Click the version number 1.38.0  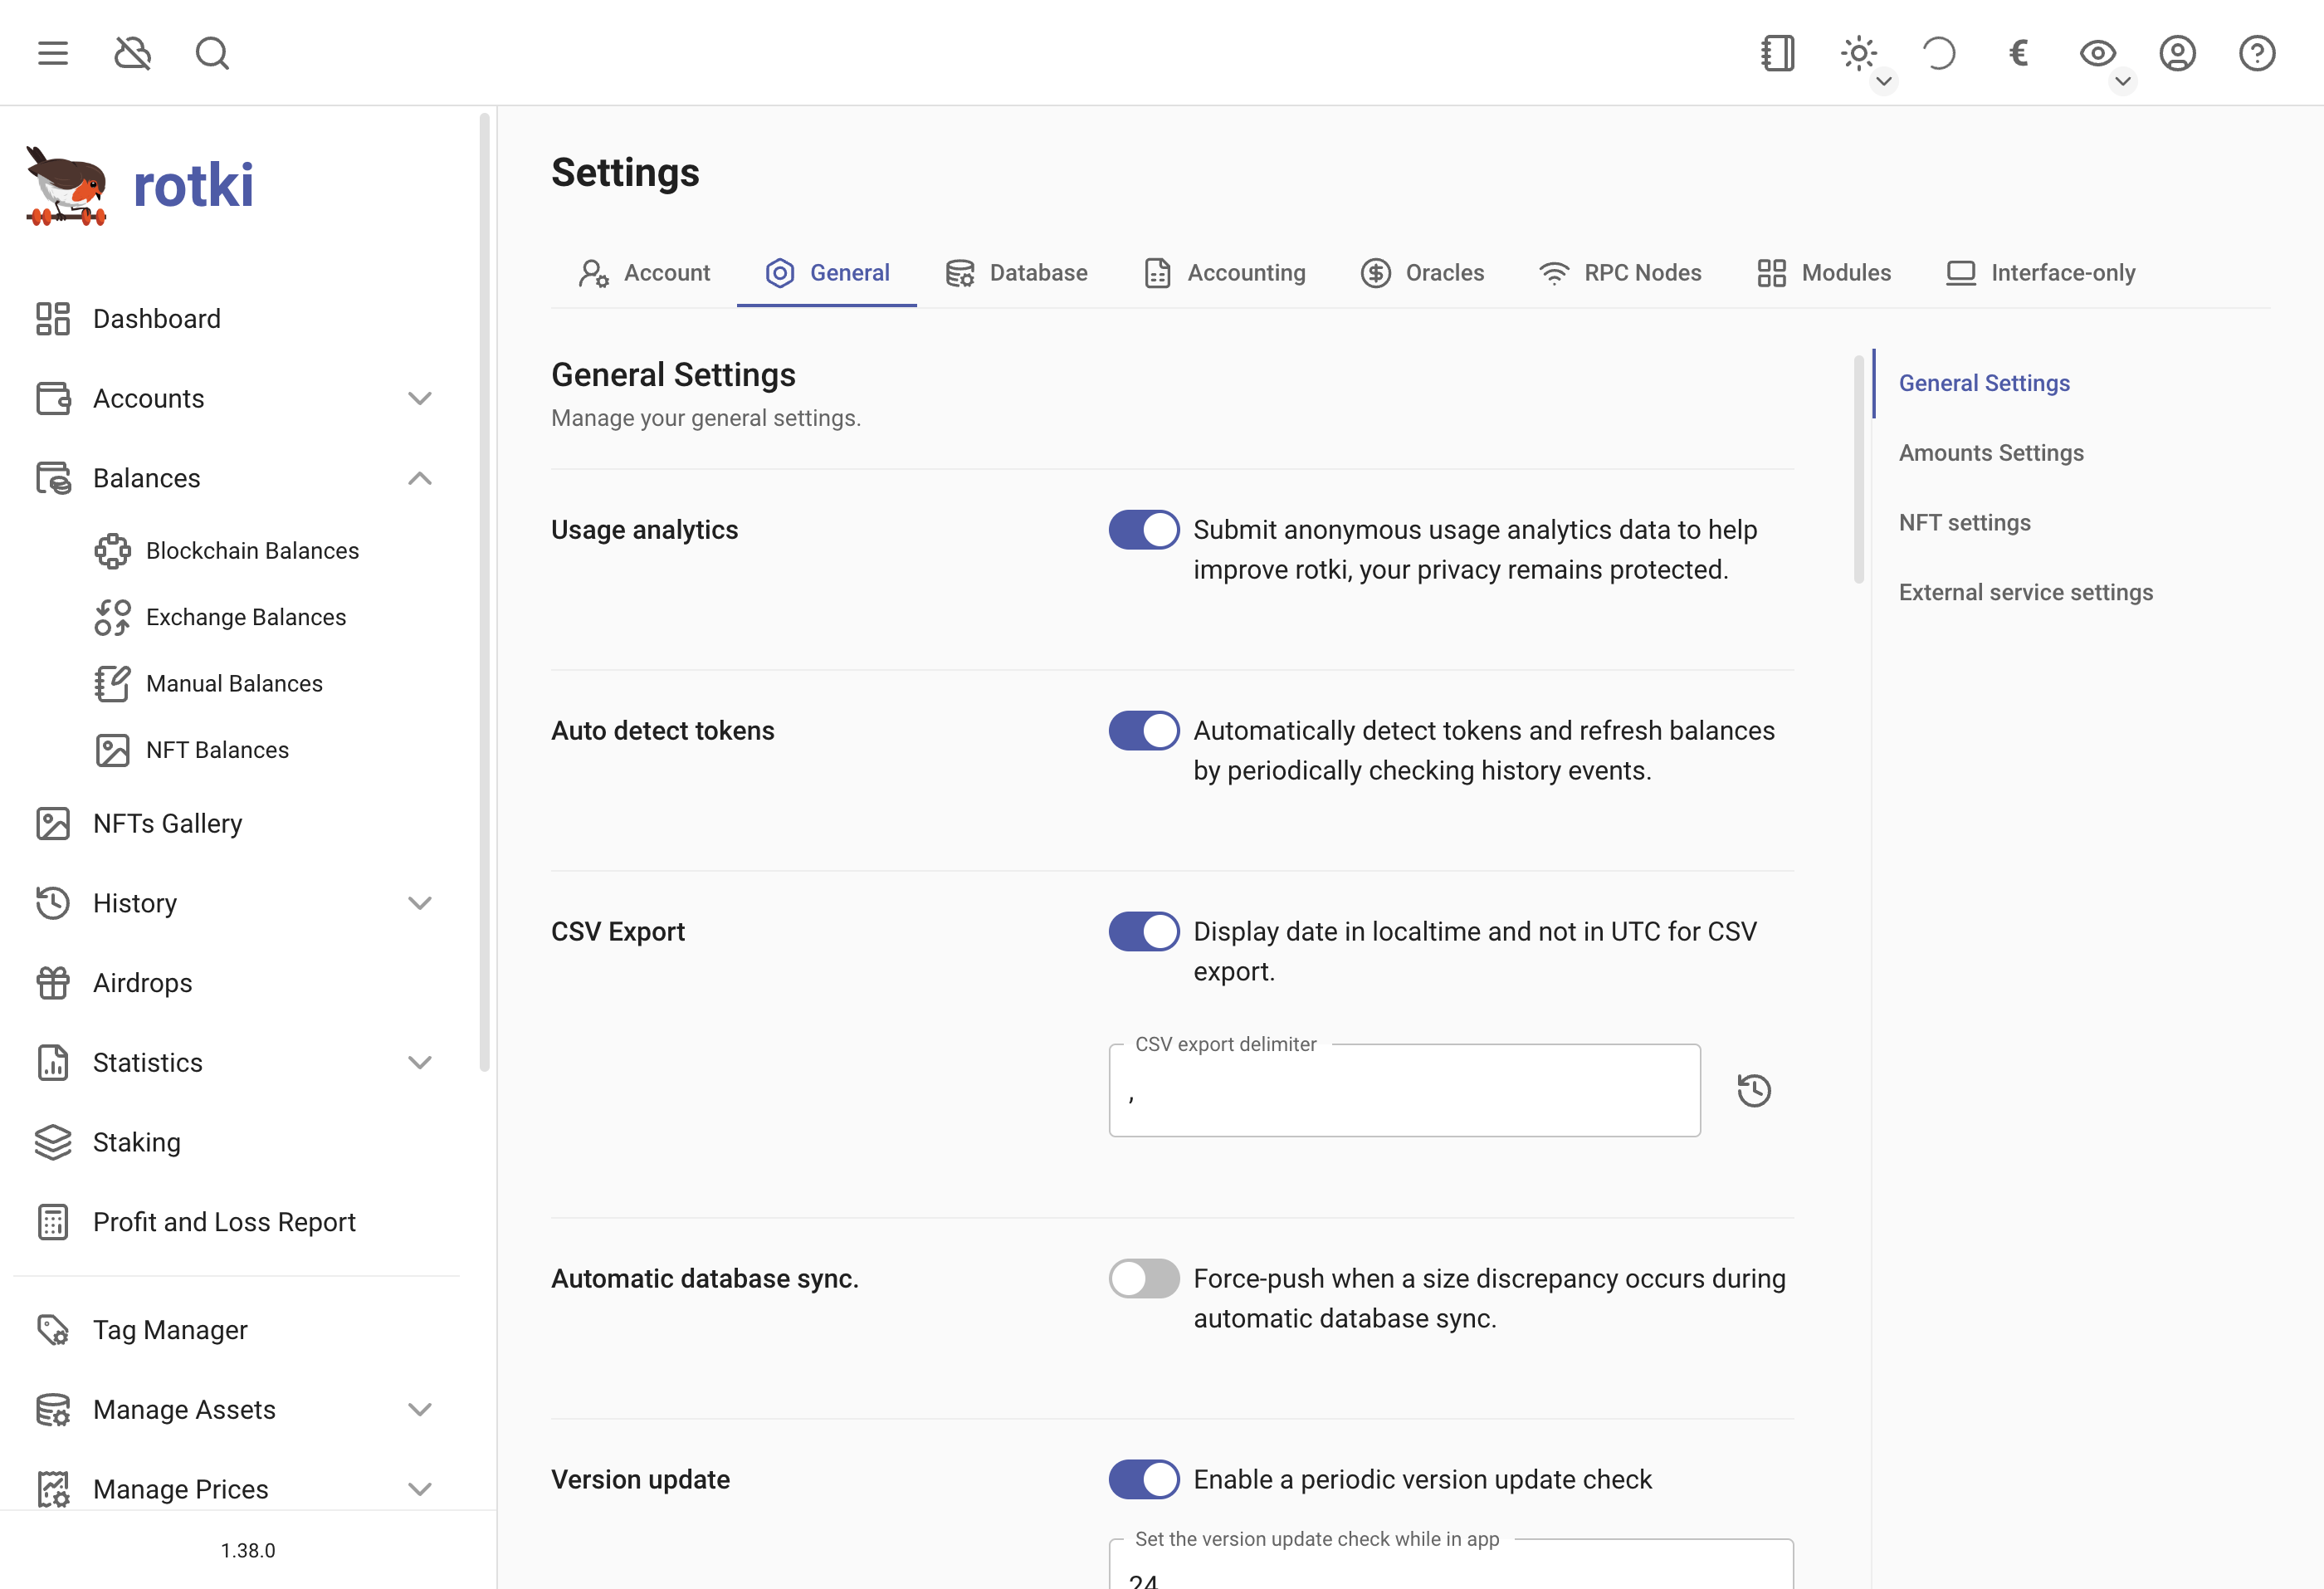click(x=248, y=1551)
